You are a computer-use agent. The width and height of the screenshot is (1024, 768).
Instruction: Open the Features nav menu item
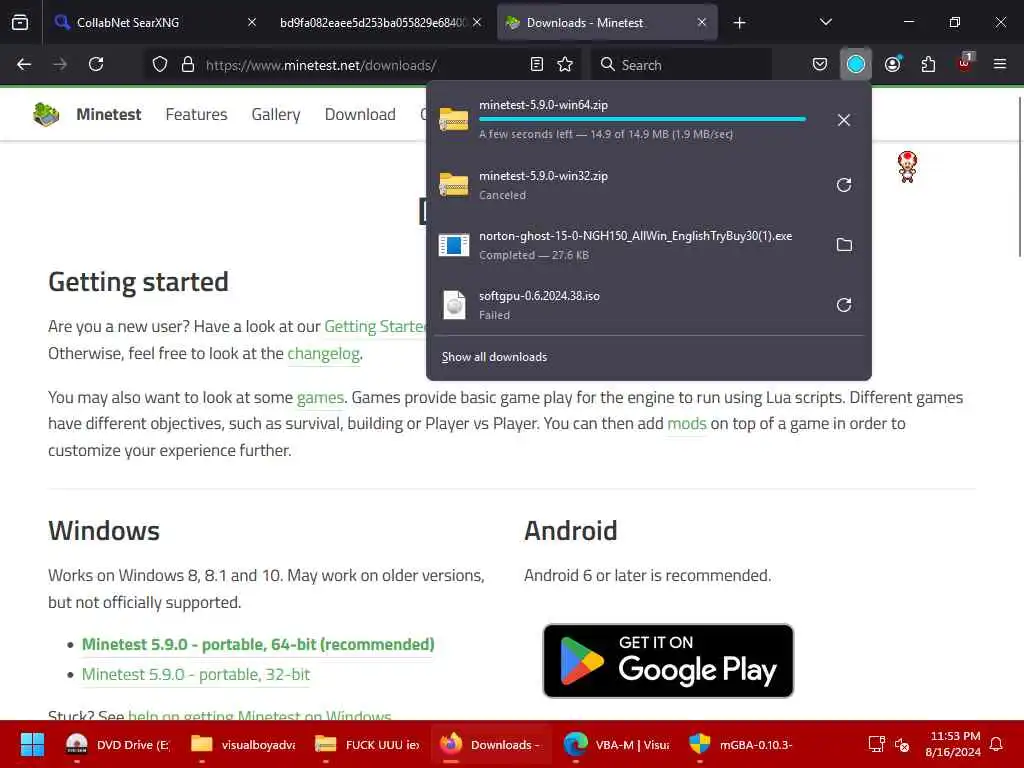[x=197, y=114]
